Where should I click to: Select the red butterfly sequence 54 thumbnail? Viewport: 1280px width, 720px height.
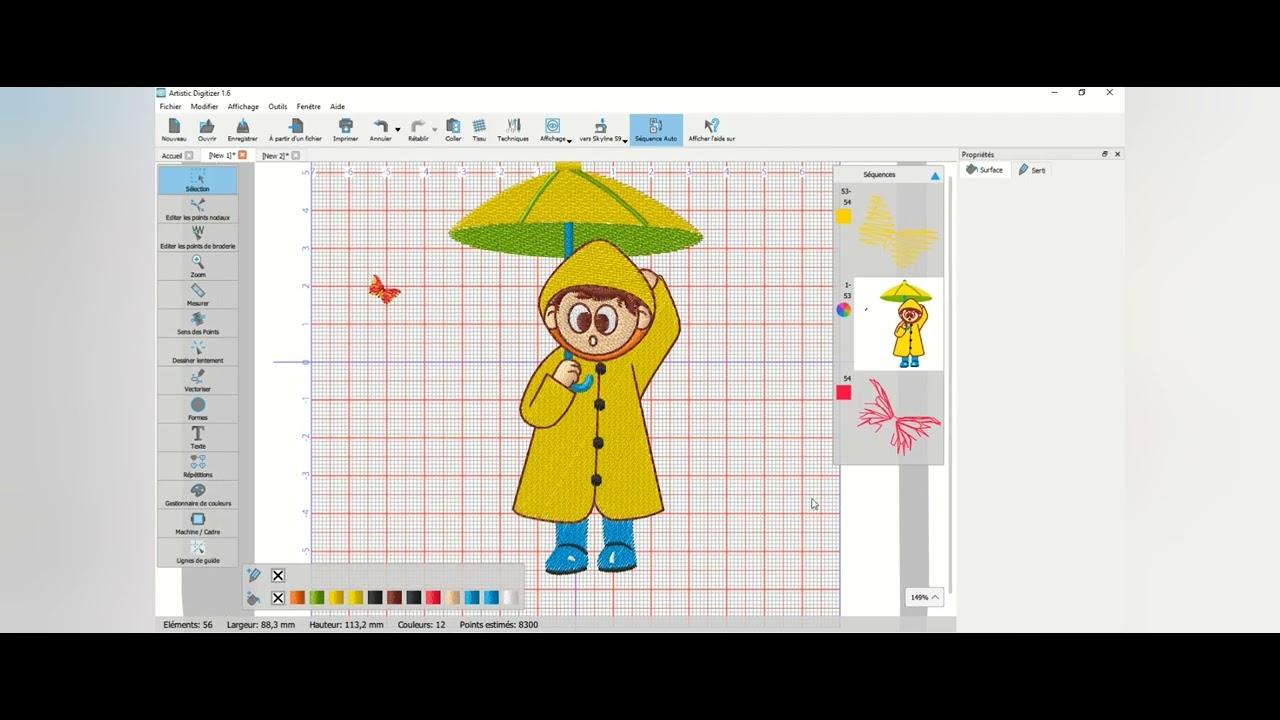(899, 417)
